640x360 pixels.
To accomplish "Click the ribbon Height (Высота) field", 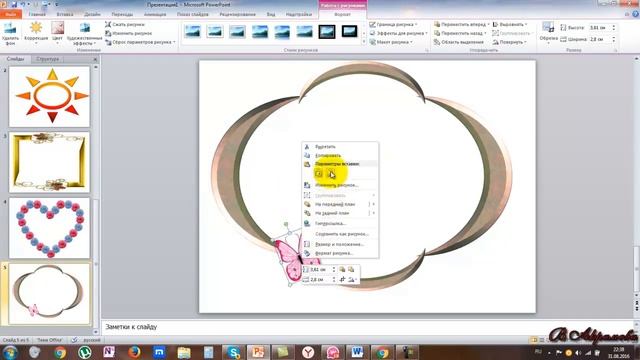I will click(x=599, y=28).
